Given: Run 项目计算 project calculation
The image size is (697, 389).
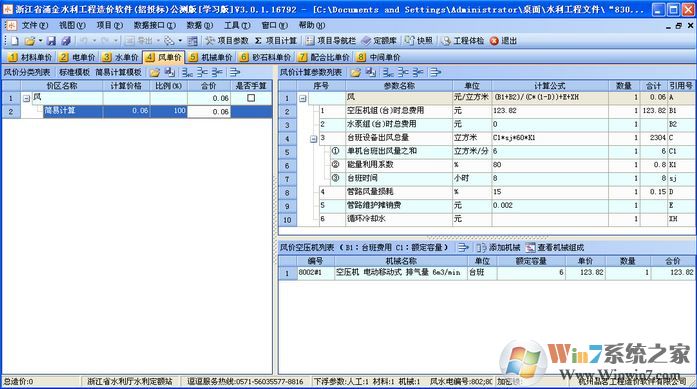Looking at the screenshot, I should click(276, 41).
